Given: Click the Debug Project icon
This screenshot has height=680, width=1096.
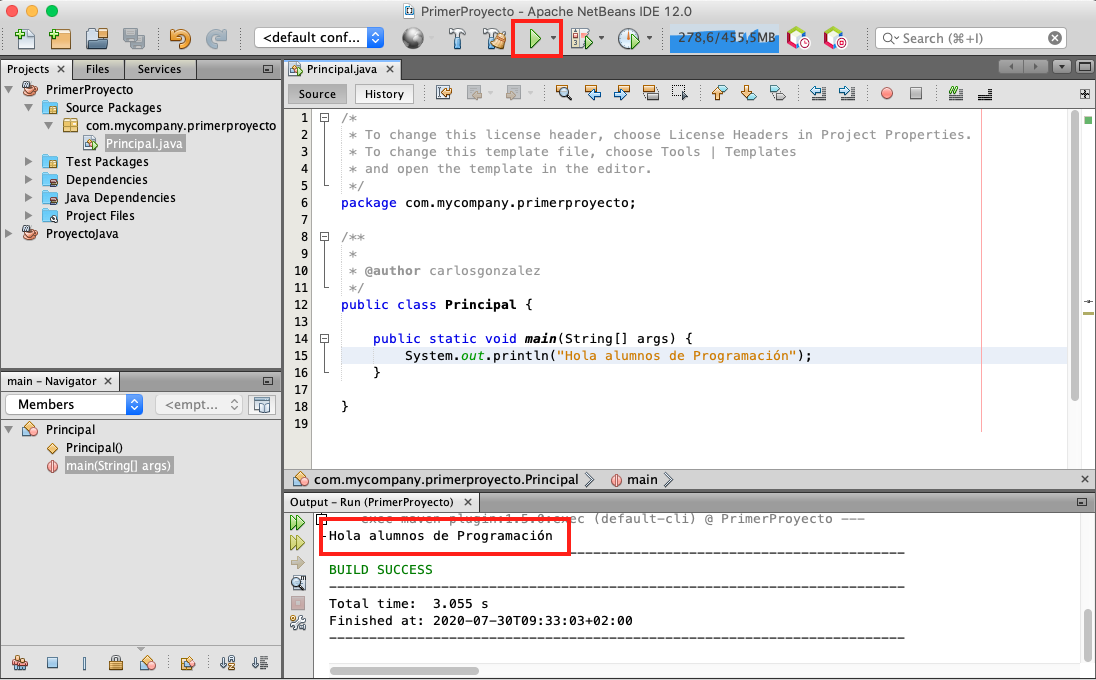Looking at the screenshot, I should coord(582,38).
